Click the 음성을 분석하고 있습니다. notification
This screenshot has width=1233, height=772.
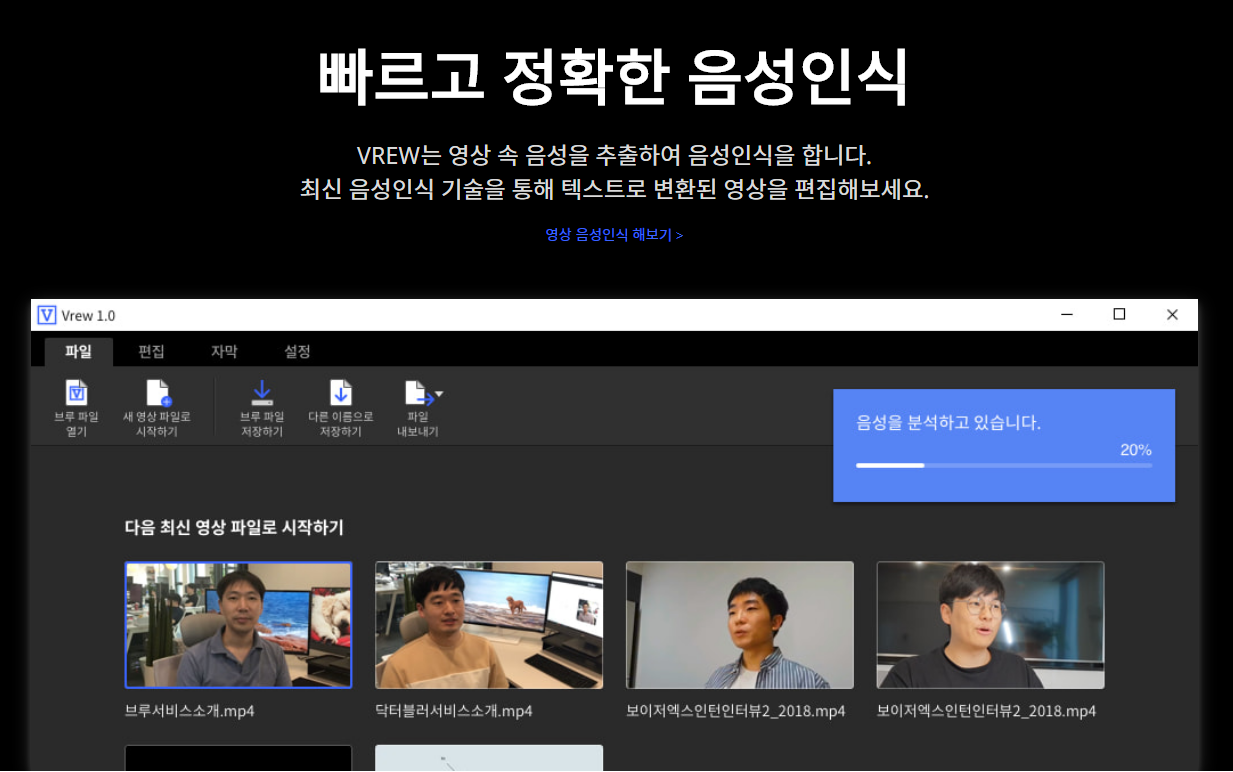pos(1004,445)
